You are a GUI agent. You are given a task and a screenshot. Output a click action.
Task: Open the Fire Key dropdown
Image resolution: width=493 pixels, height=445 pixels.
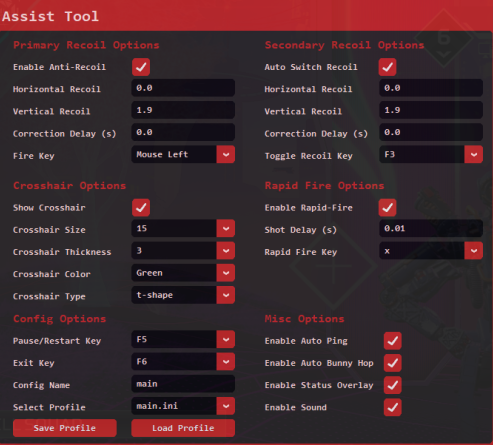pyautogui.click(x=183, y=154)
